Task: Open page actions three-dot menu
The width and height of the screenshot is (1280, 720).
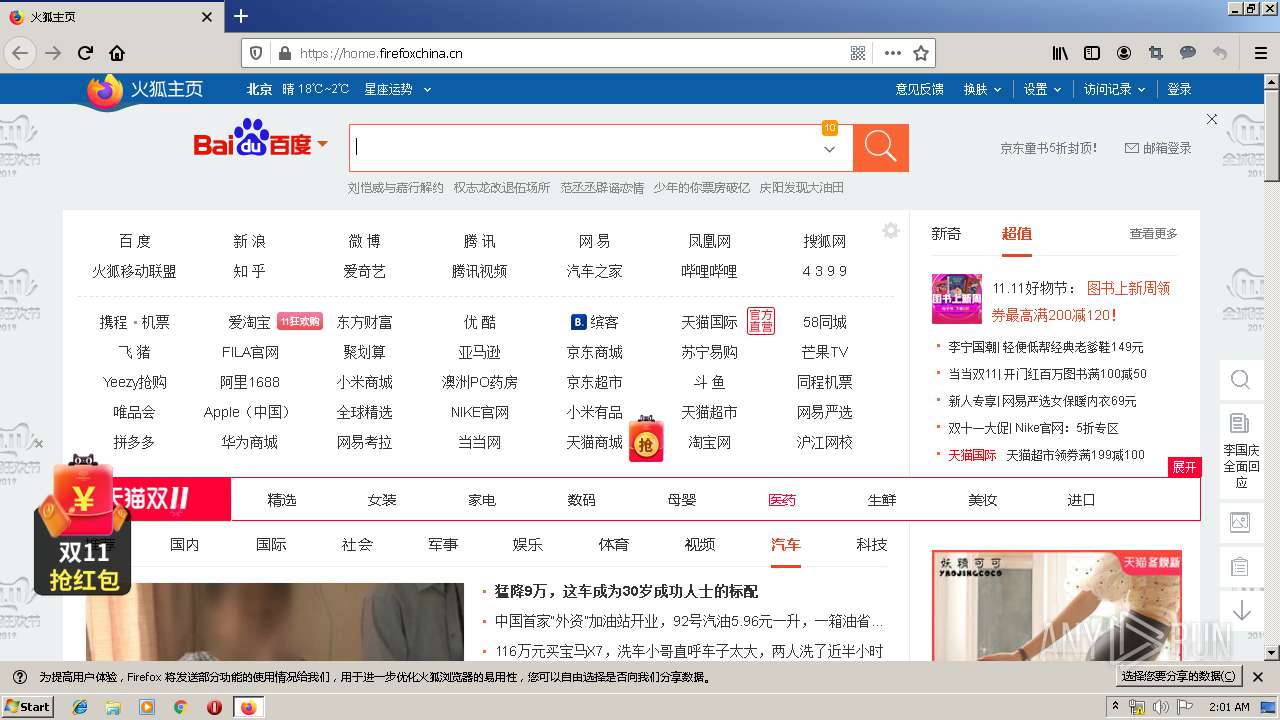Action: click(x=892, y=53)
